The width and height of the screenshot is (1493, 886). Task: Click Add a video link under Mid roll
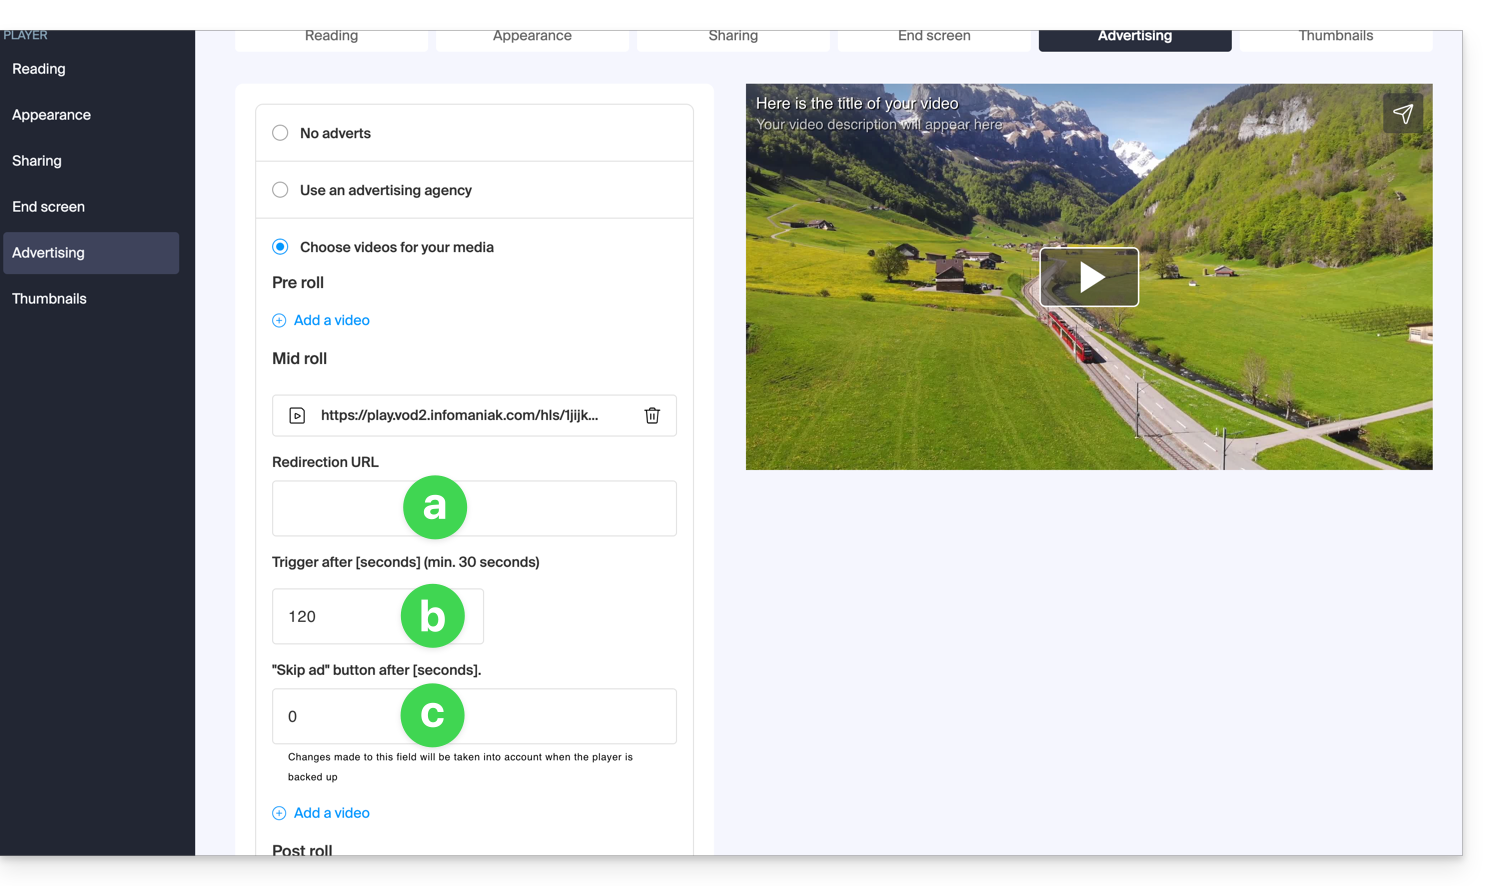[x=331, y=813]
